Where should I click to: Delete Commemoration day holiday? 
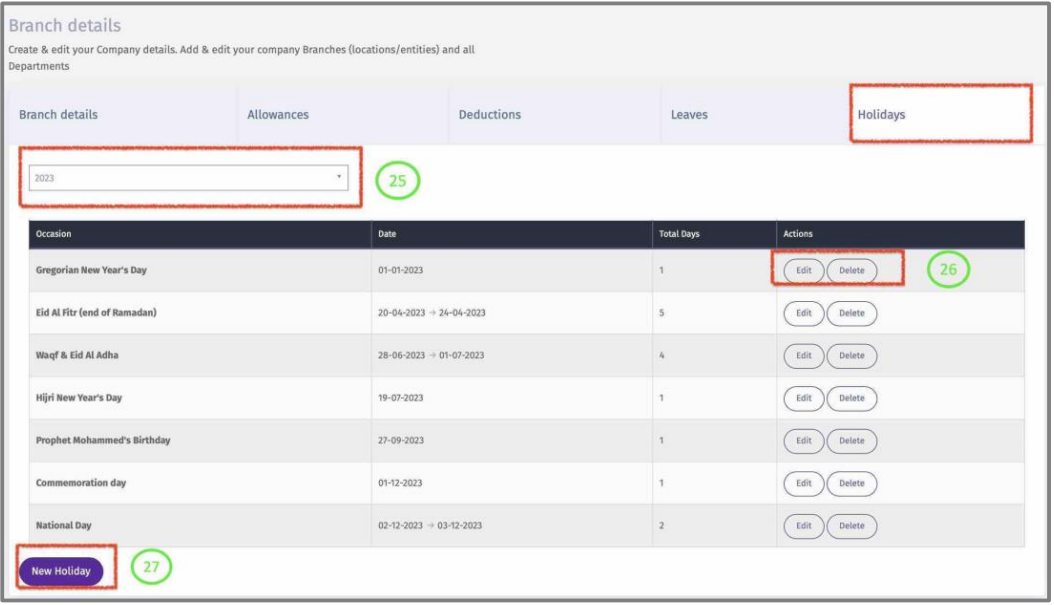(x=851, y=483)
